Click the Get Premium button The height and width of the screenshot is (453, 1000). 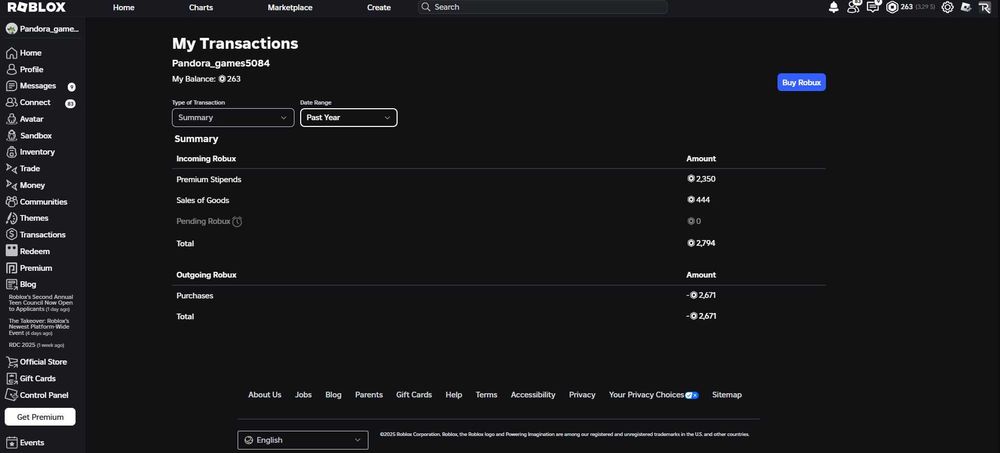40,417
